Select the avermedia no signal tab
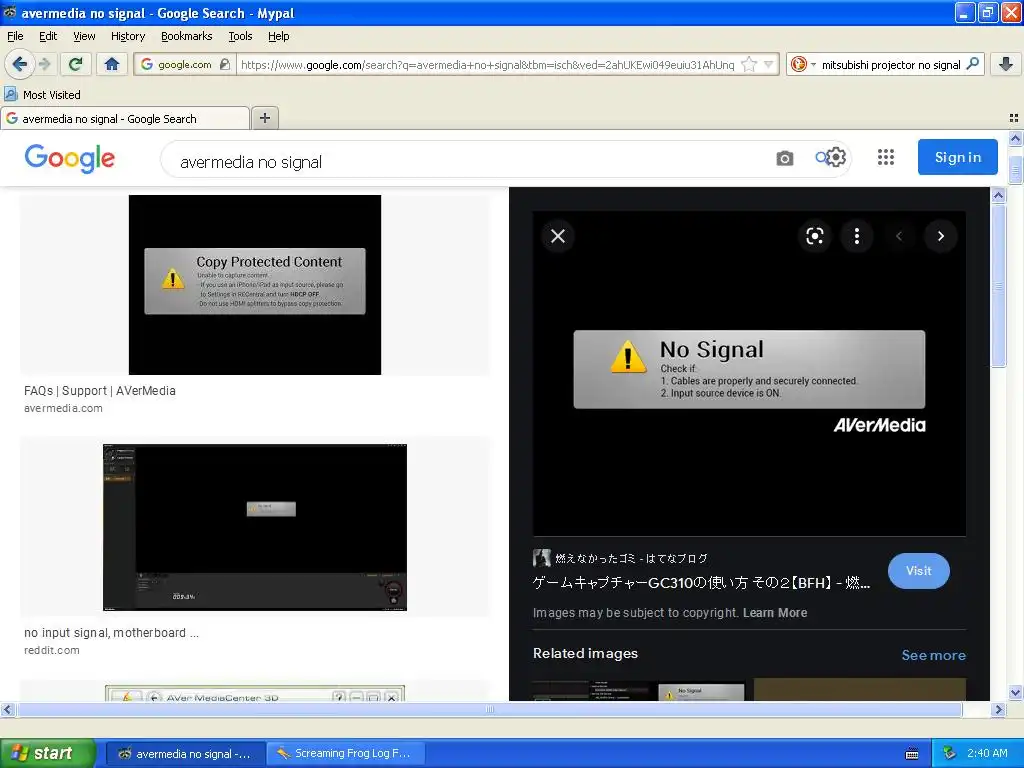This screenshot has height=768, width=1024. [125, 118]
